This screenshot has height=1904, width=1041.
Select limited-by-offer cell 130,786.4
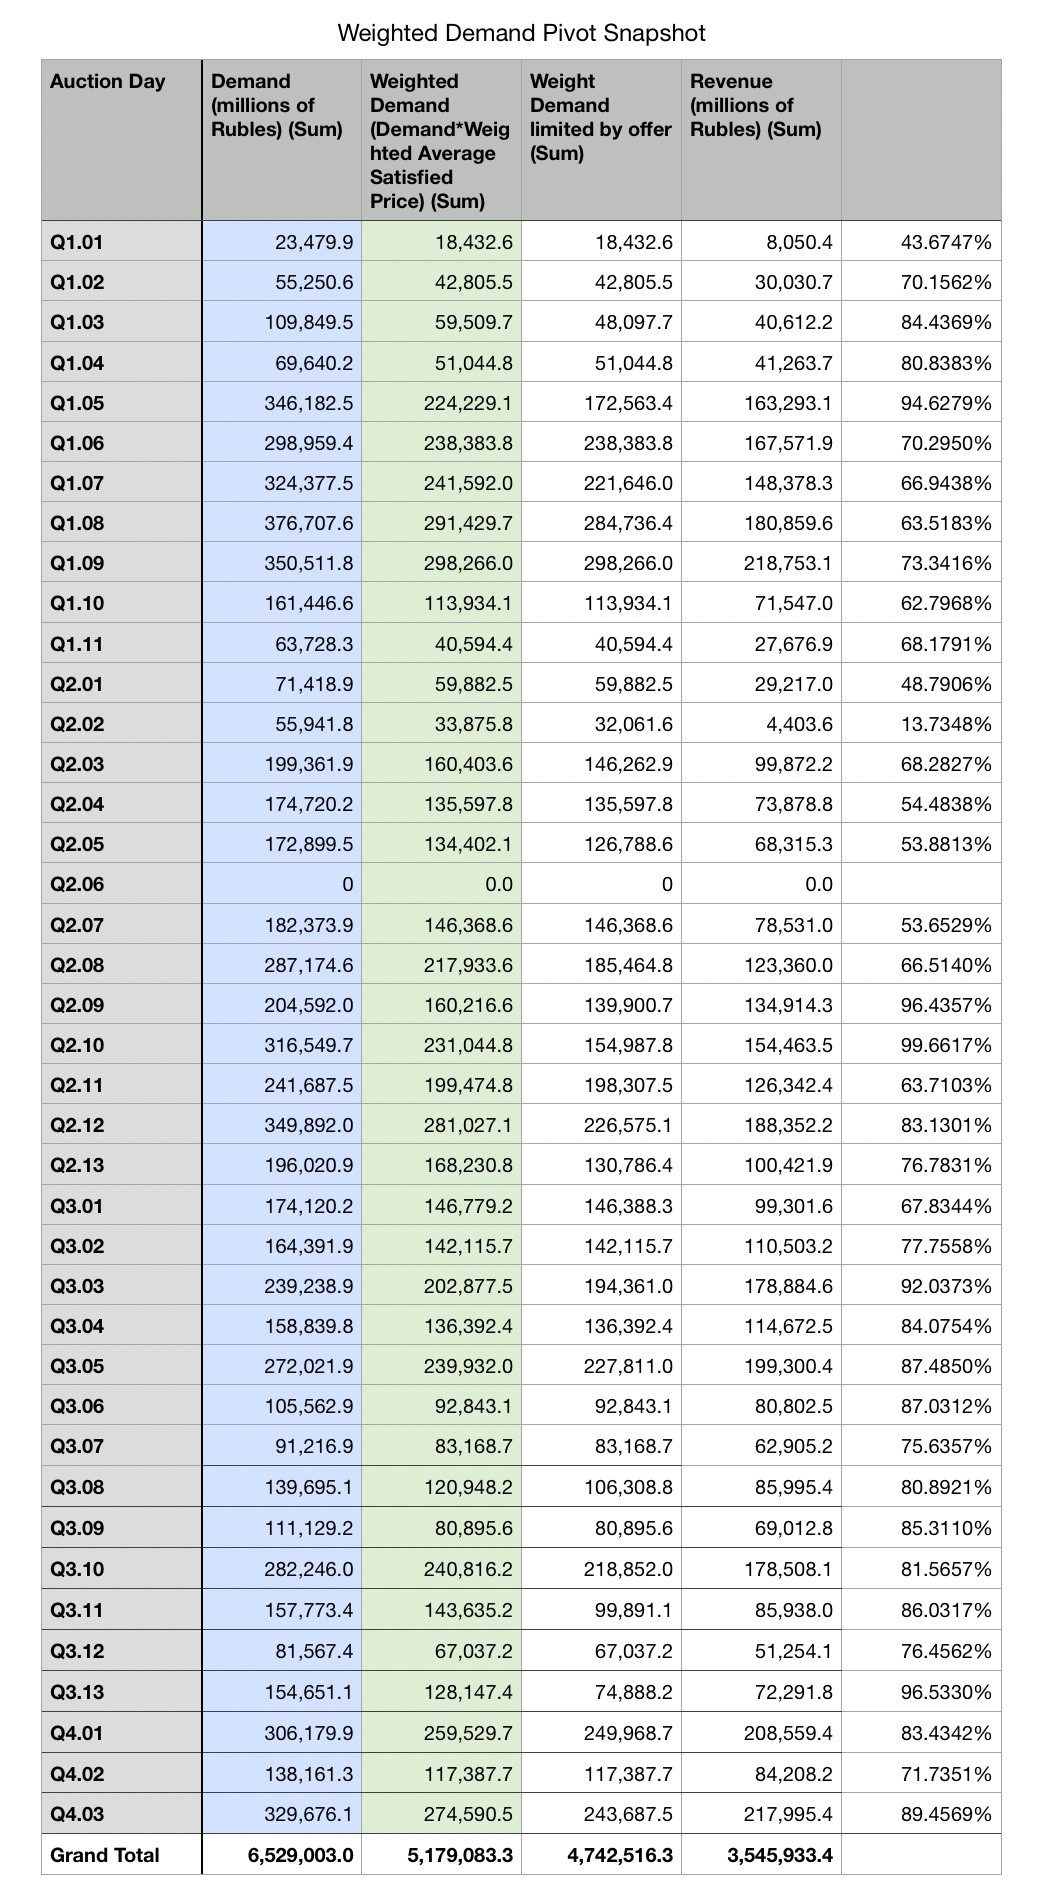602,1165
